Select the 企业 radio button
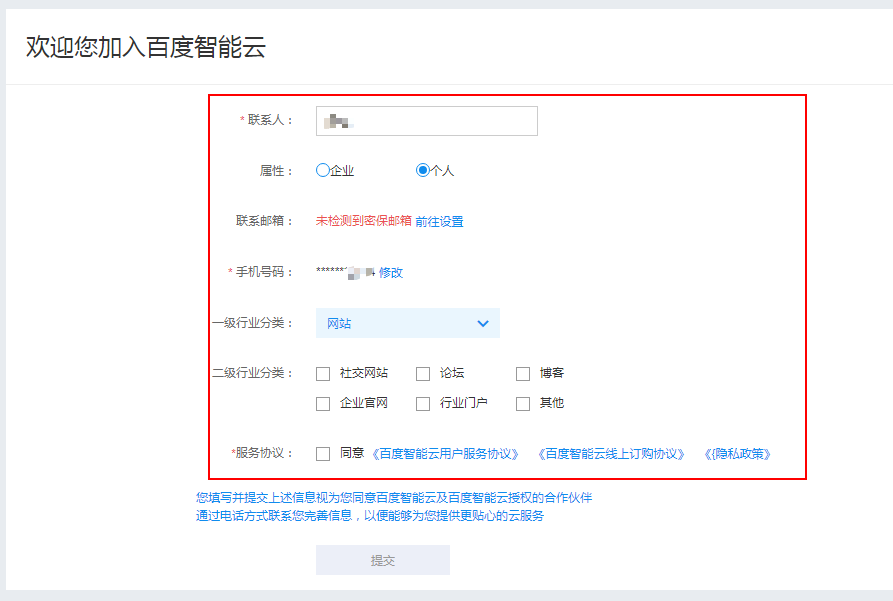This screenshot has width=893, height=601. pos(322,170)
